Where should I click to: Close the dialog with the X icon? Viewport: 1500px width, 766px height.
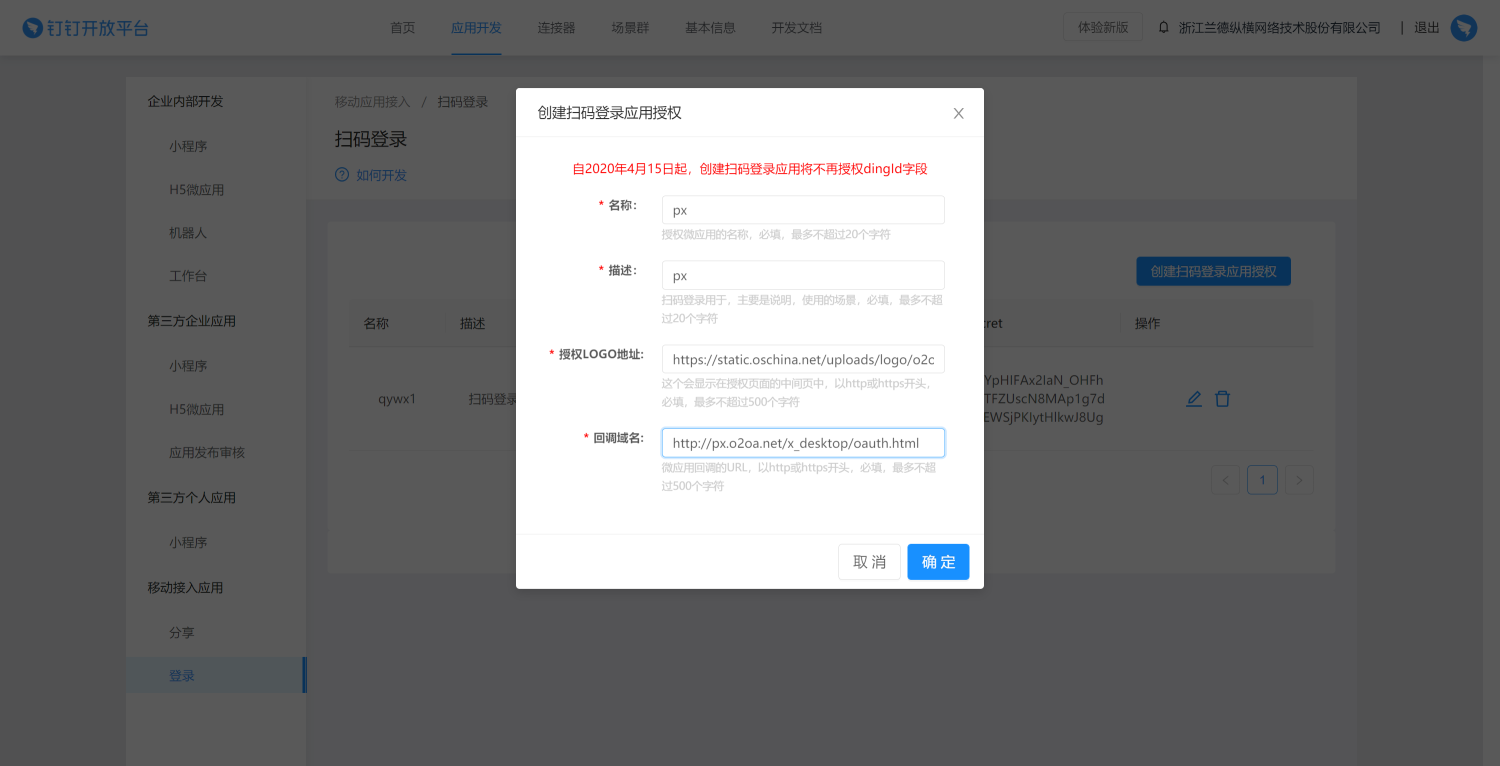(958, 113)
